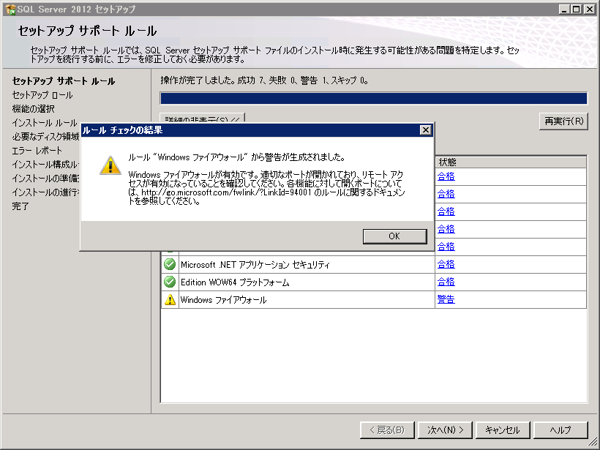Select セットアップ ロール in the sidebar
Viewport: 600px width, 450px height.
tap(42, 95)
